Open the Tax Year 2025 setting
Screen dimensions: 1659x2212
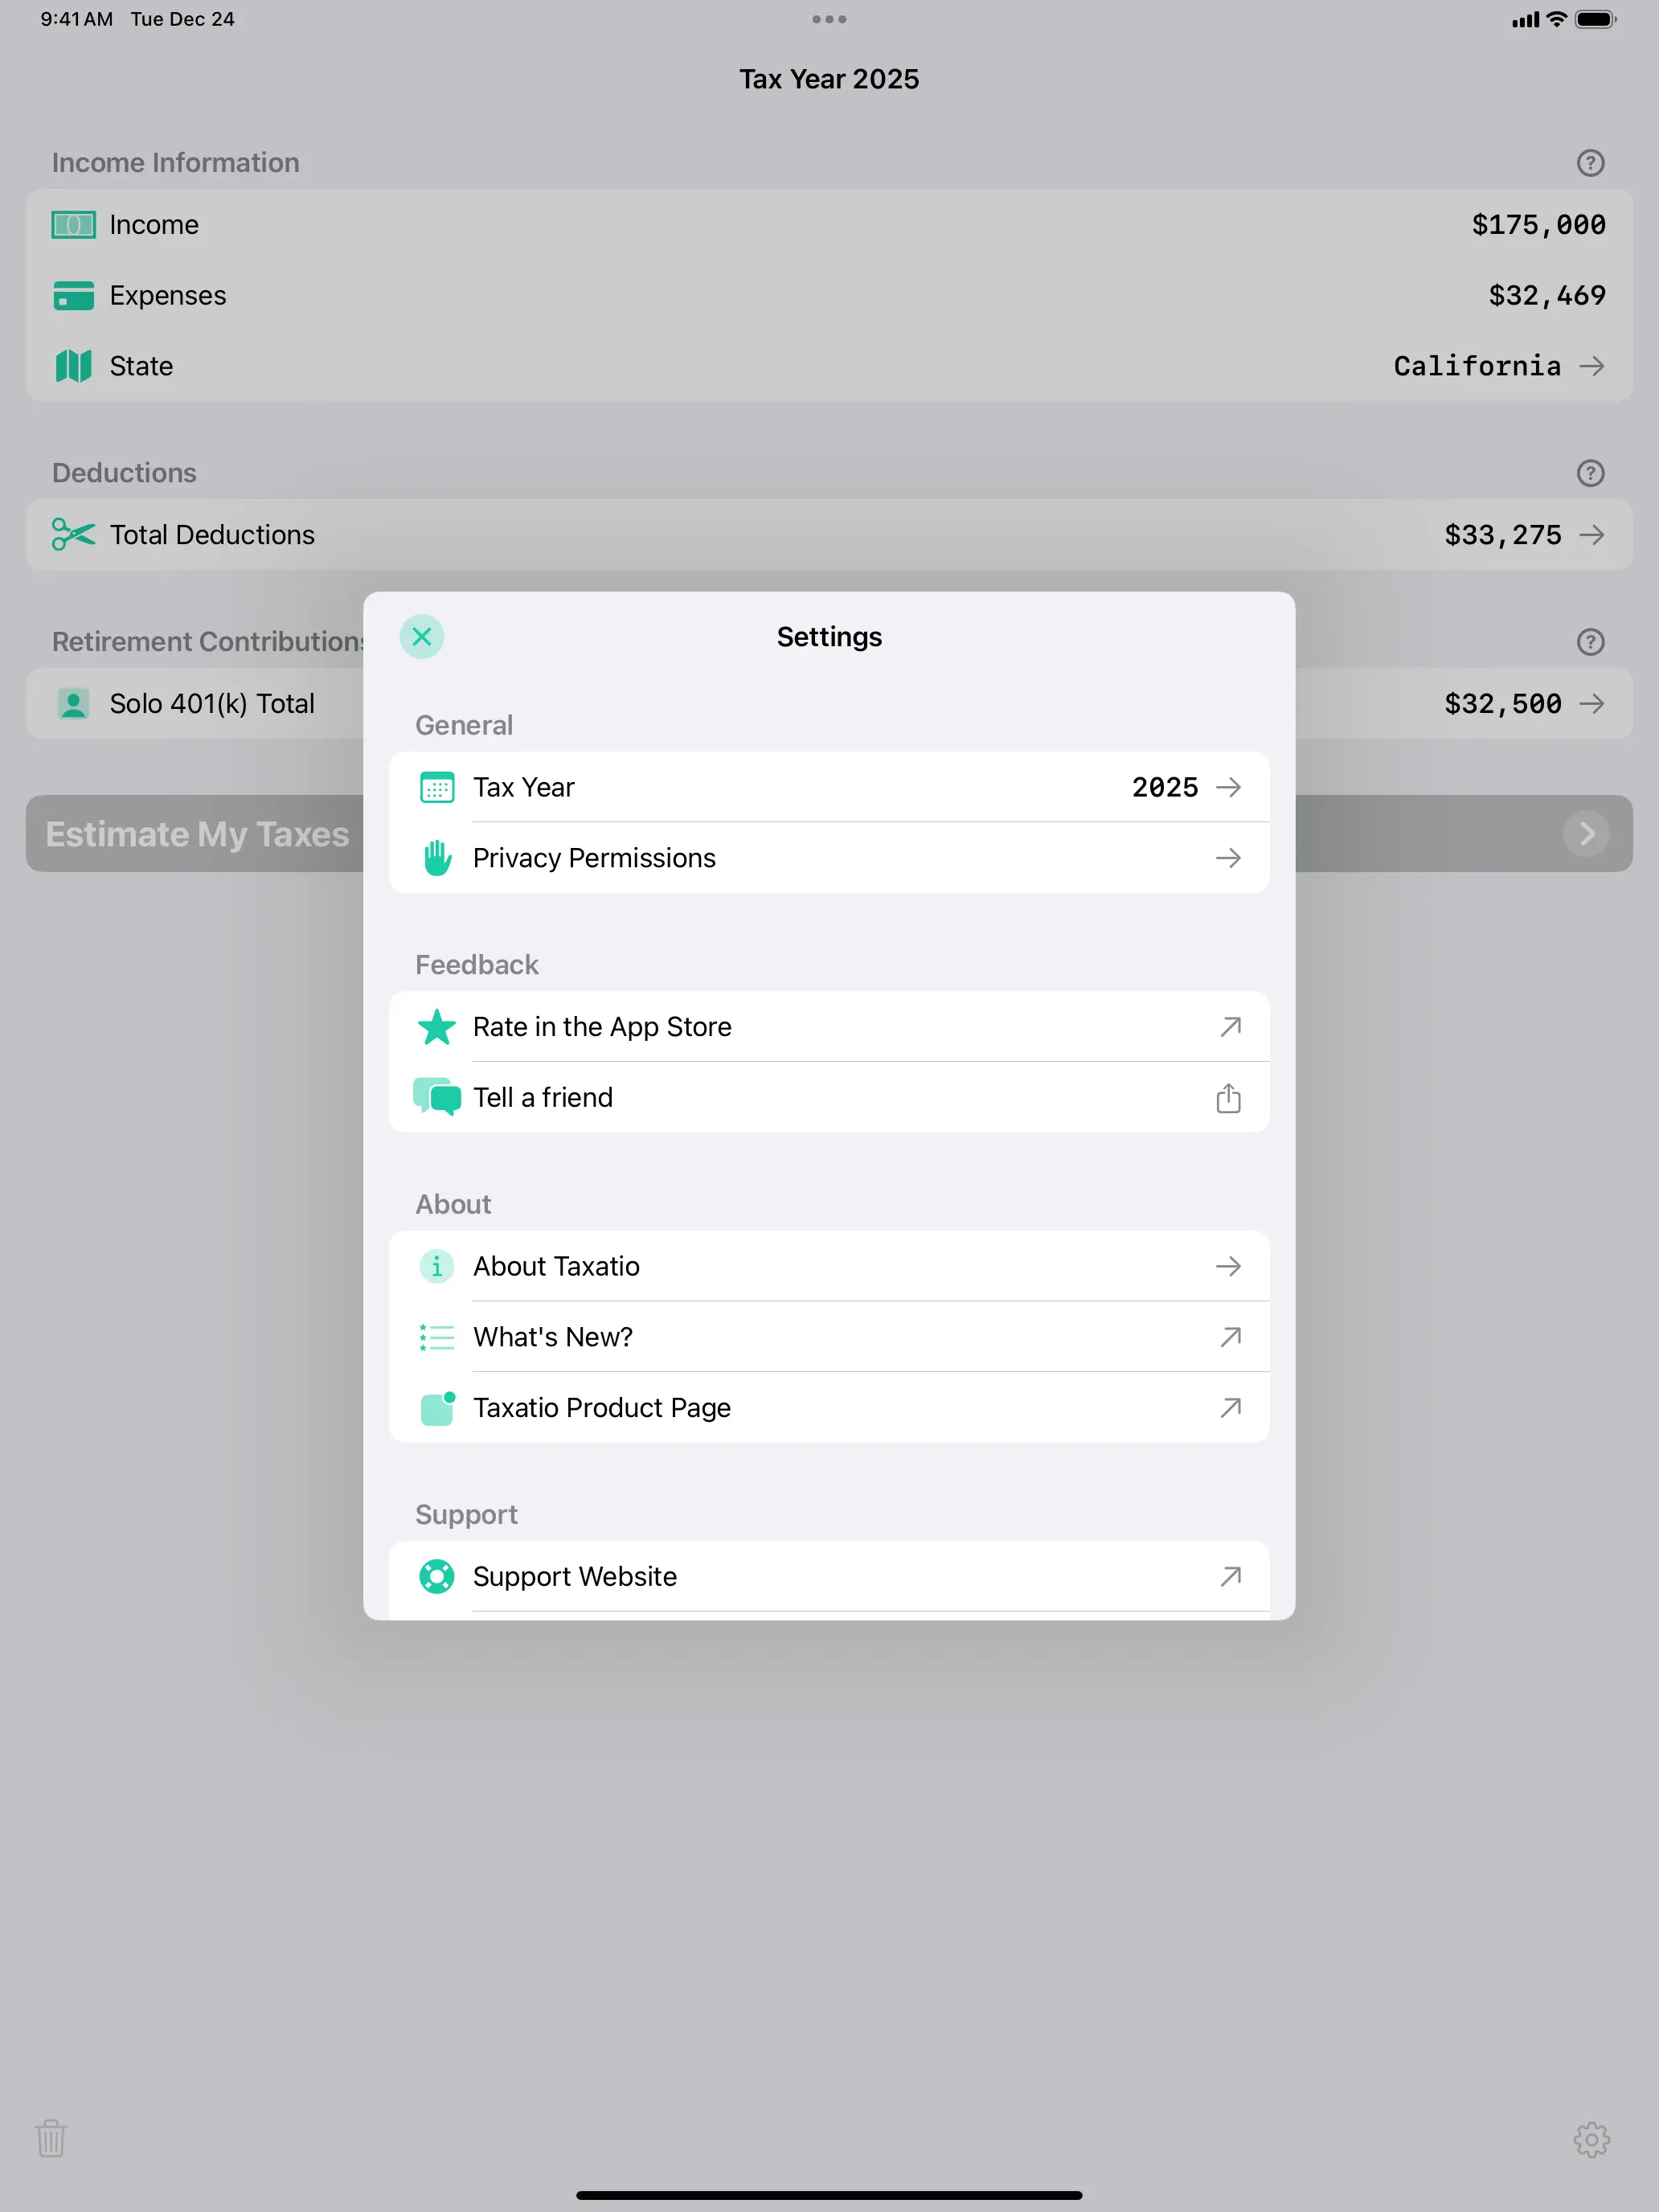828,787
